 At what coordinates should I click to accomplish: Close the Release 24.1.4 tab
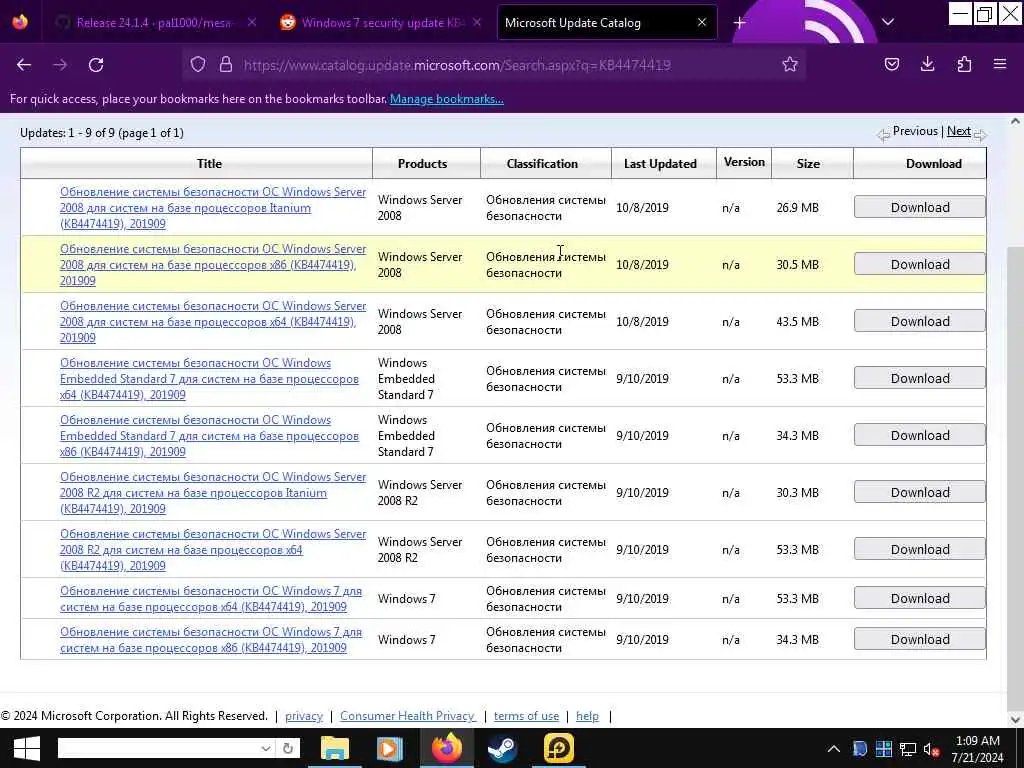[252, 22]
